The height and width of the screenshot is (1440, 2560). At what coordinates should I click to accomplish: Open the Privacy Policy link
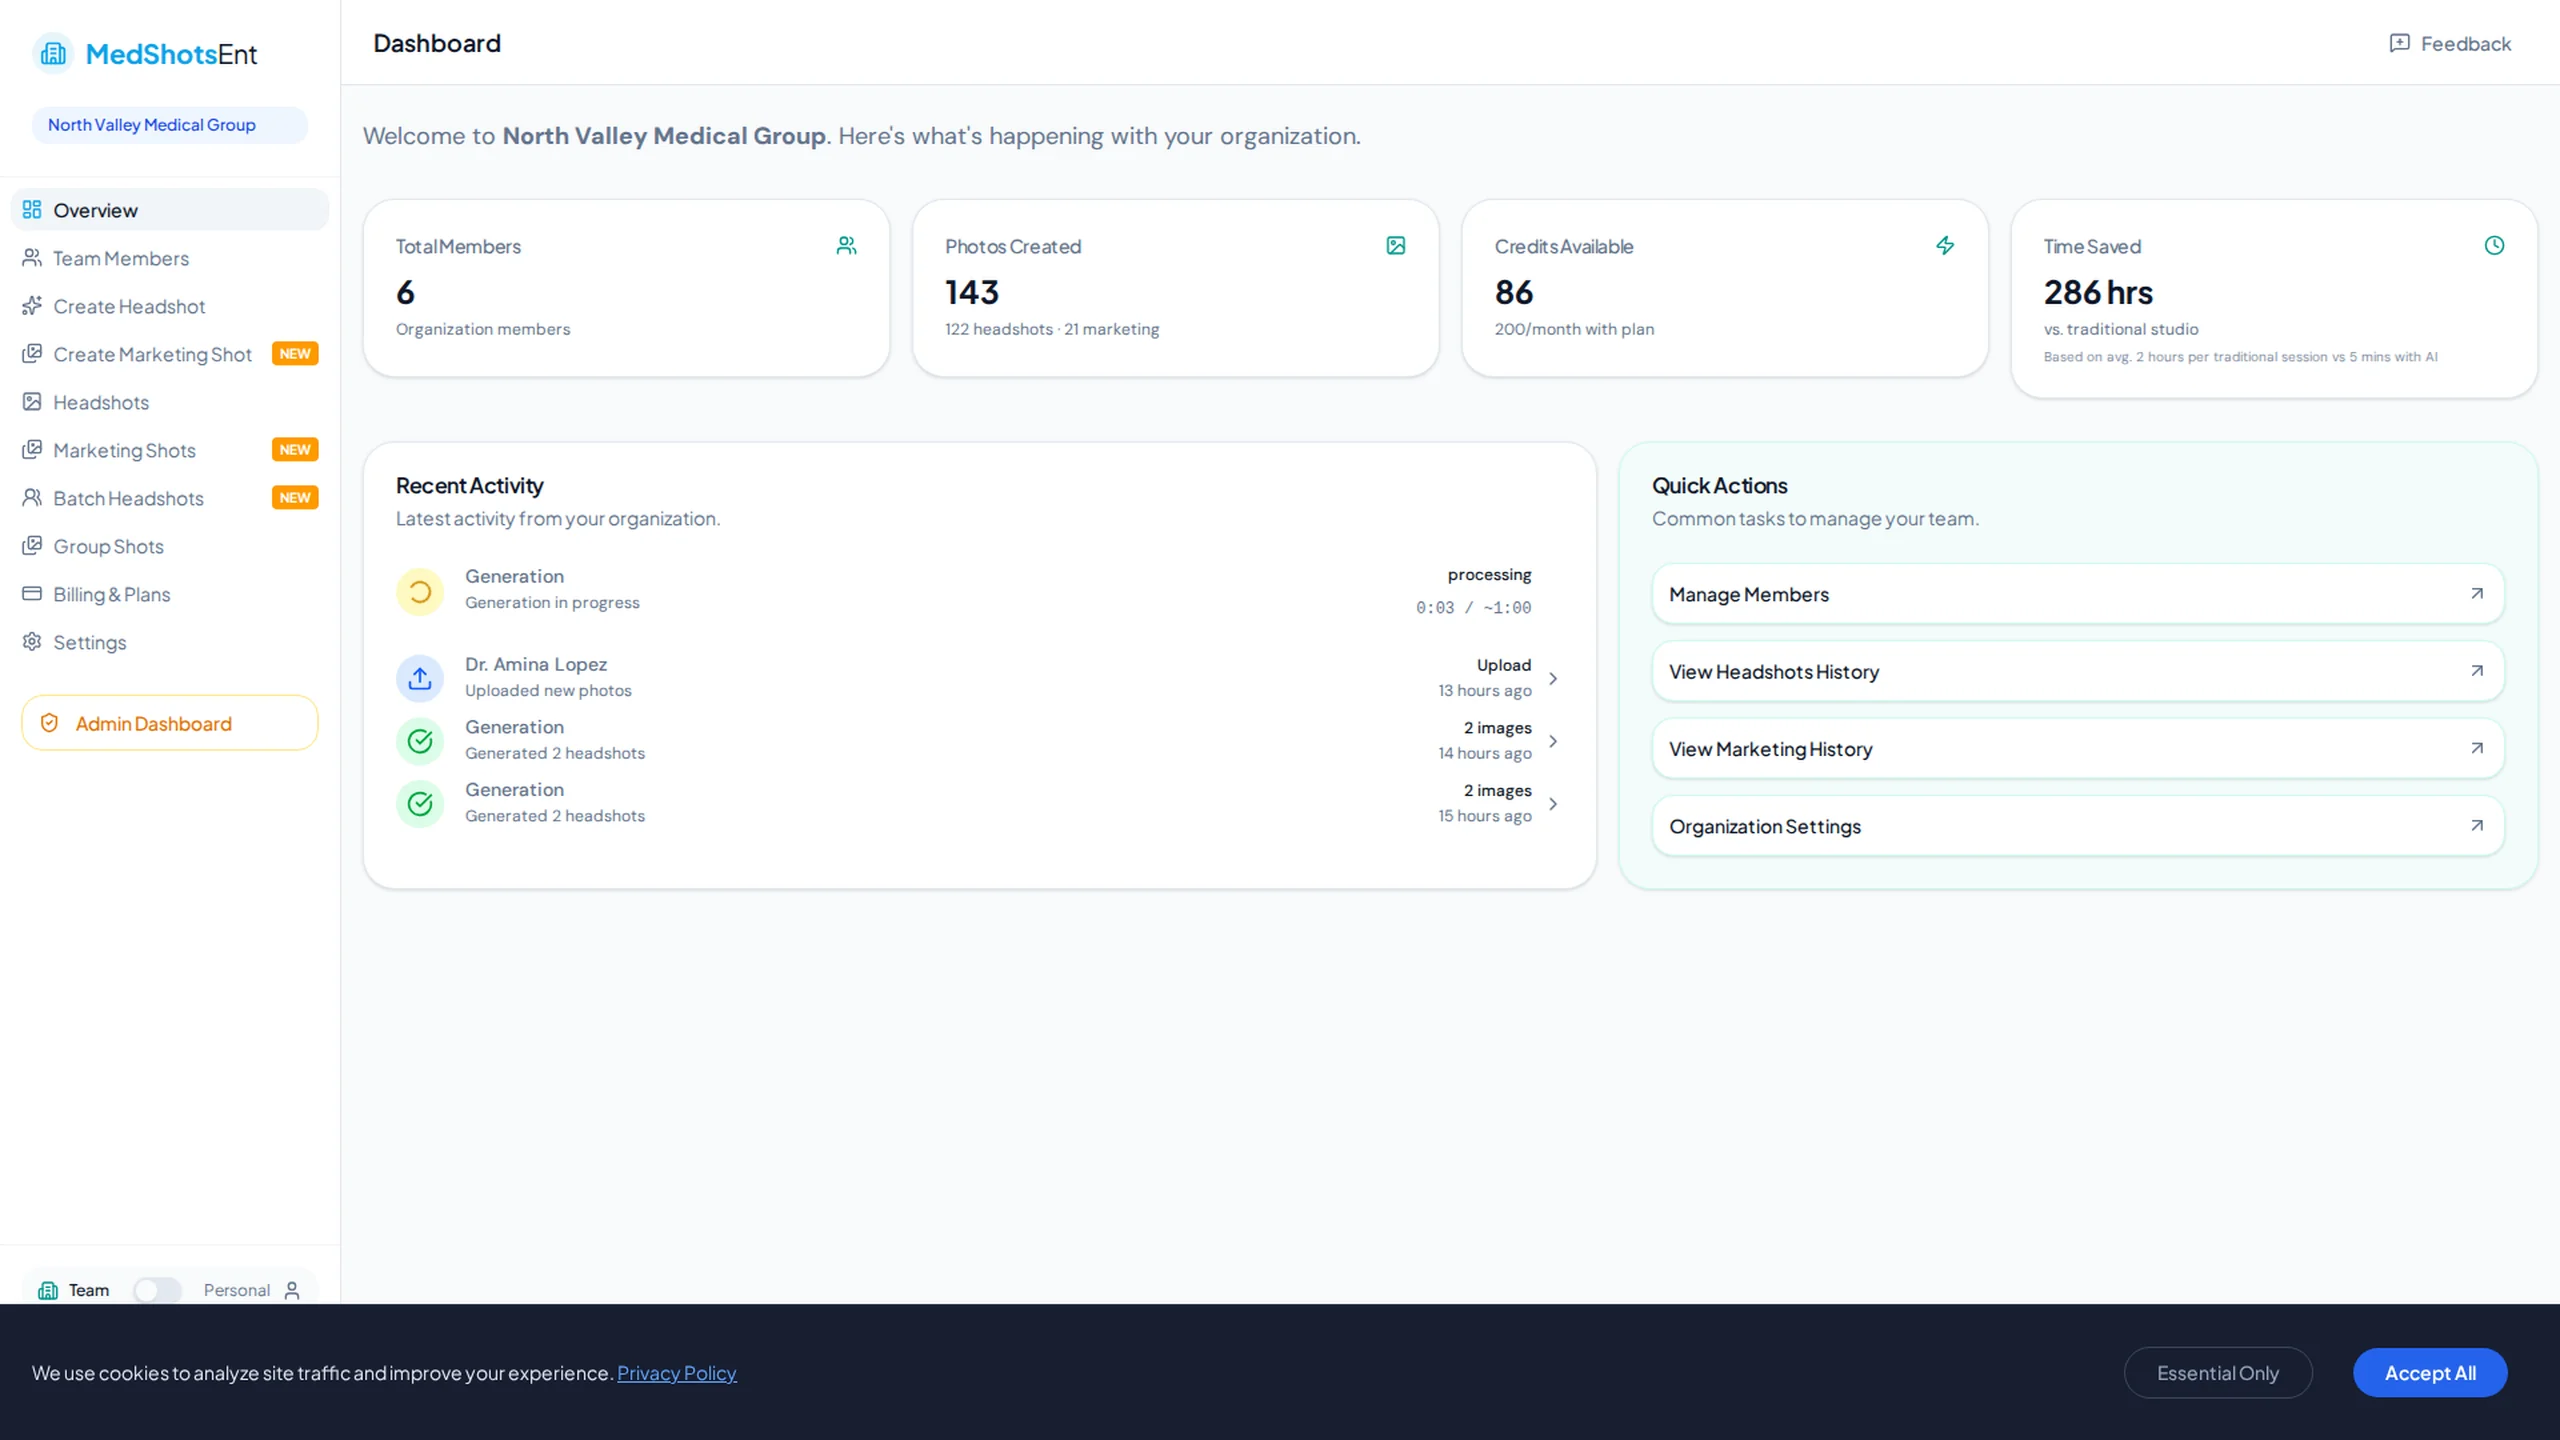(x=676, y=1373)
